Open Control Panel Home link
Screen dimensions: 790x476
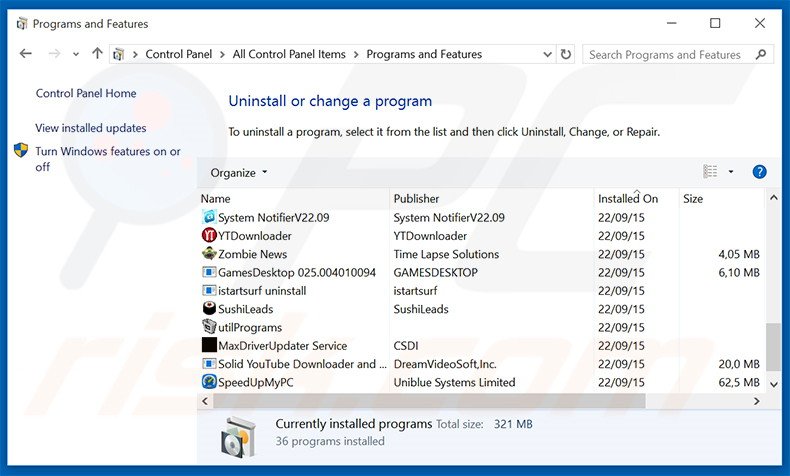[x=86, y=93]
